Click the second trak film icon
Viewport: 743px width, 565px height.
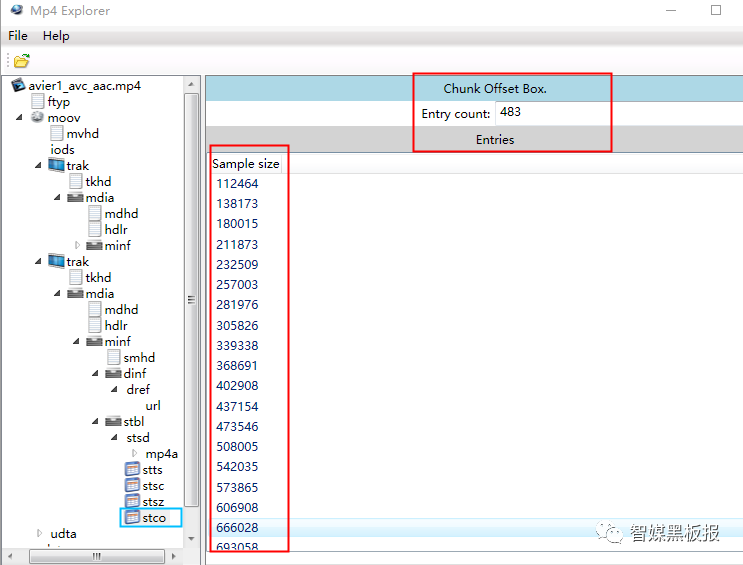pyautogui.click(x=56, y=261)
